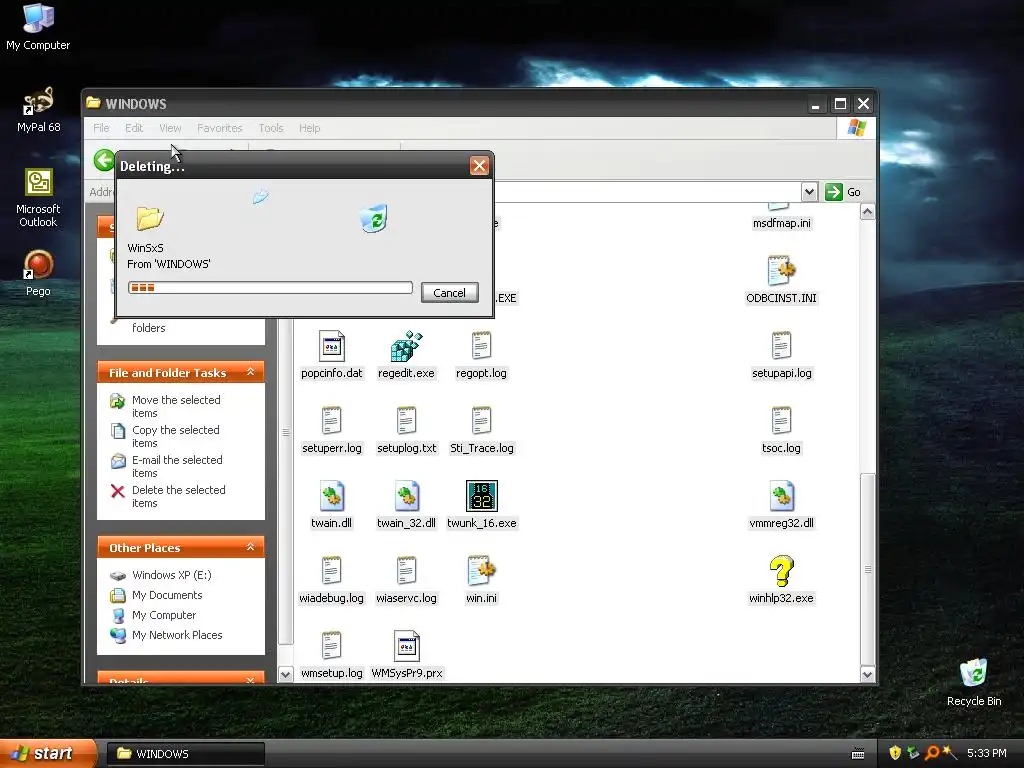Open the Recycle Bin on desktop
This screenshot has height=768, width=1024.
click(x=974, y=683)
